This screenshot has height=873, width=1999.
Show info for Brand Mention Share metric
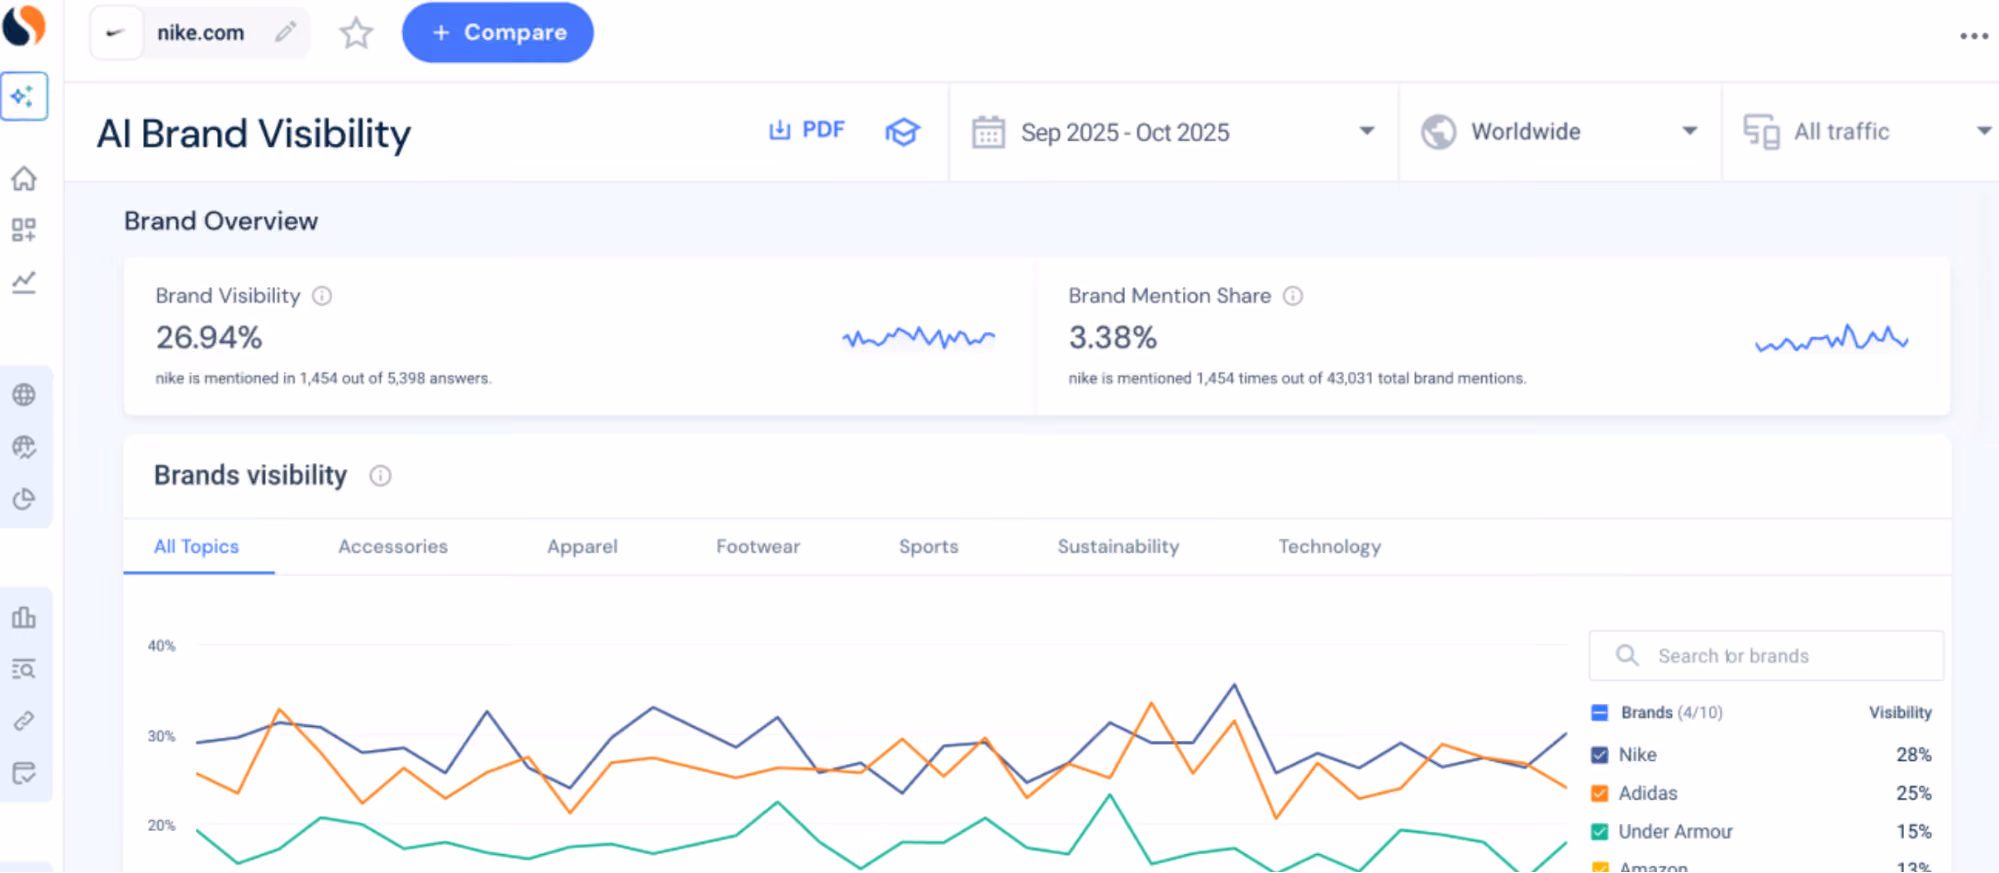1293,296
